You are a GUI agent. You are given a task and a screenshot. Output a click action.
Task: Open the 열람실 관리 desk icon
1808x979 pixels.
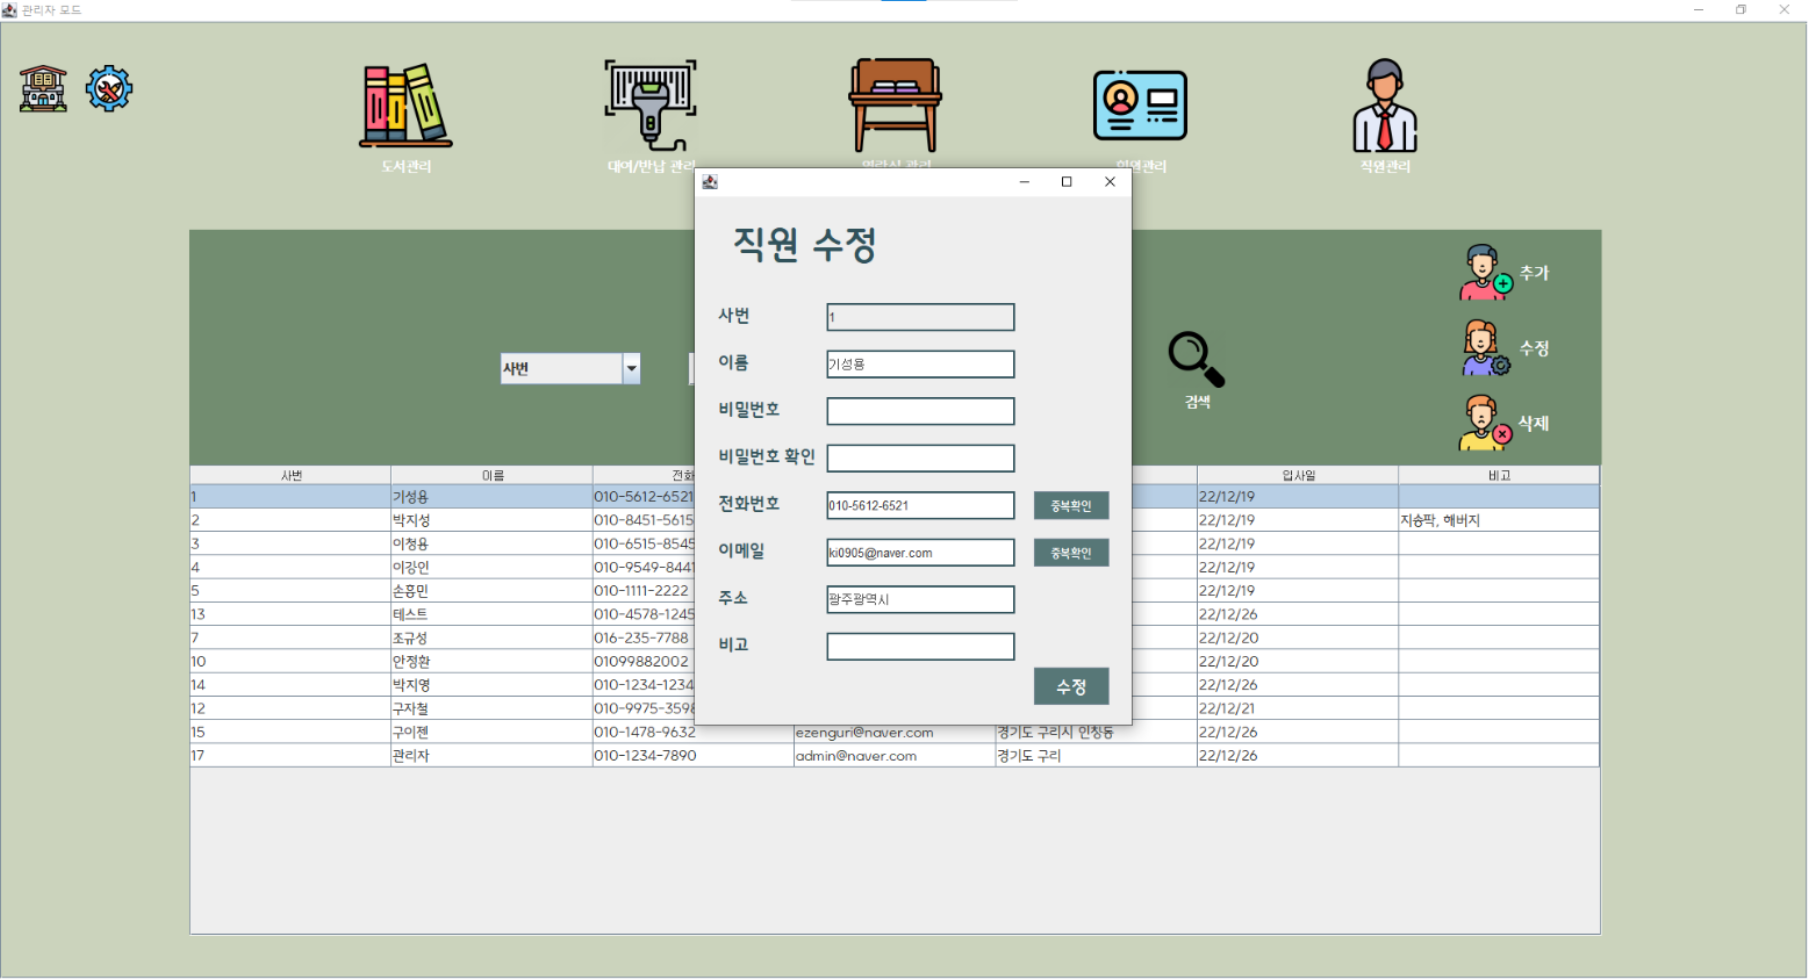click(893, 103)
